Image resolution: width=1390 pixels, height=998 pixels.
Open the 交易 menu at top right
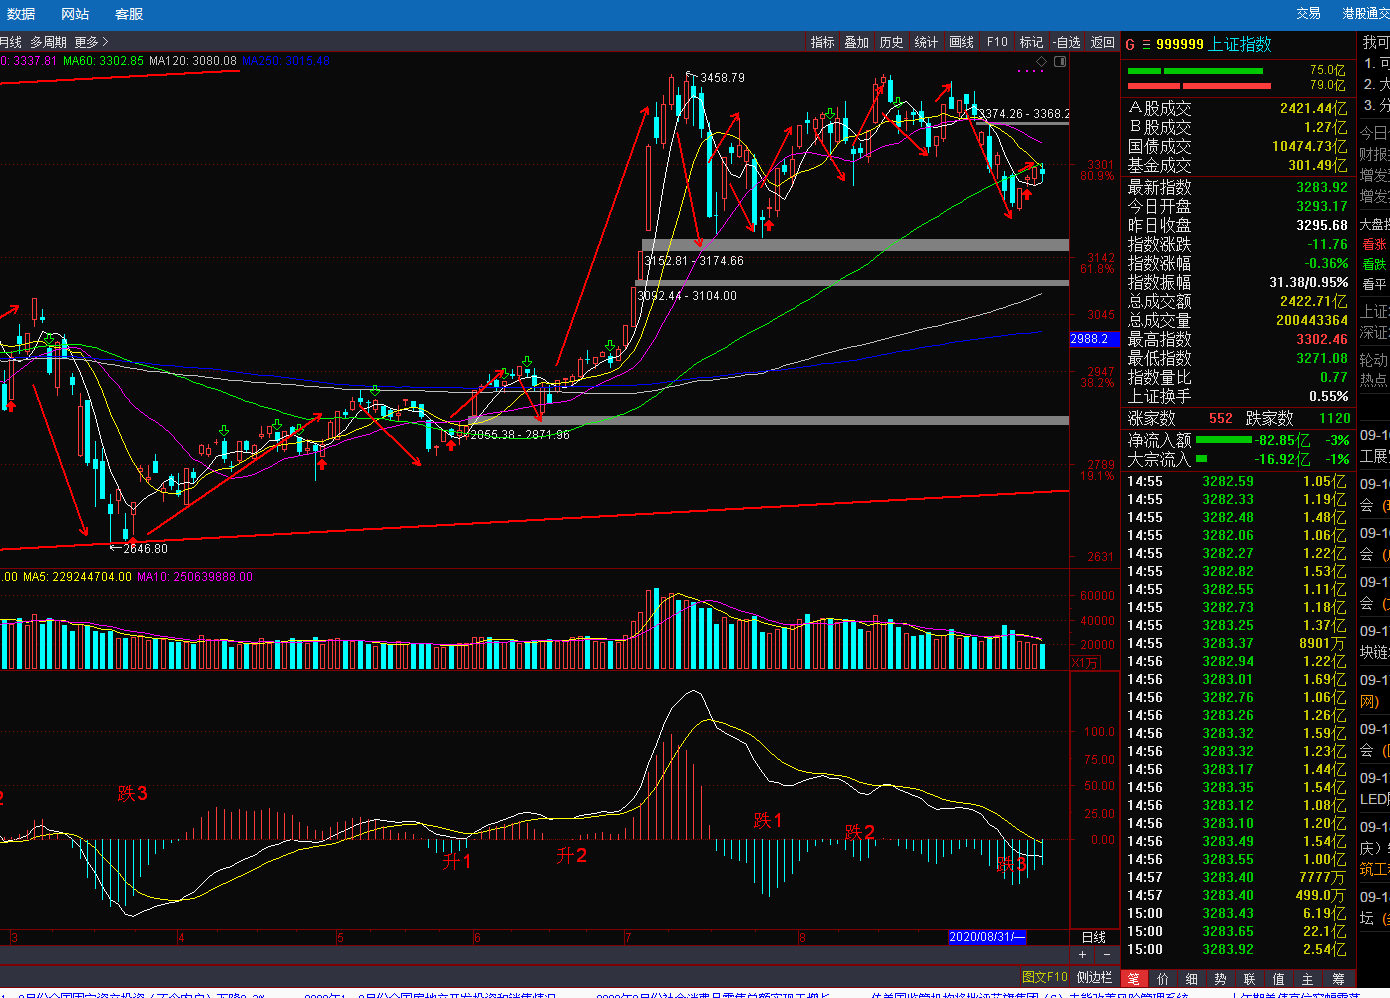1308,13
